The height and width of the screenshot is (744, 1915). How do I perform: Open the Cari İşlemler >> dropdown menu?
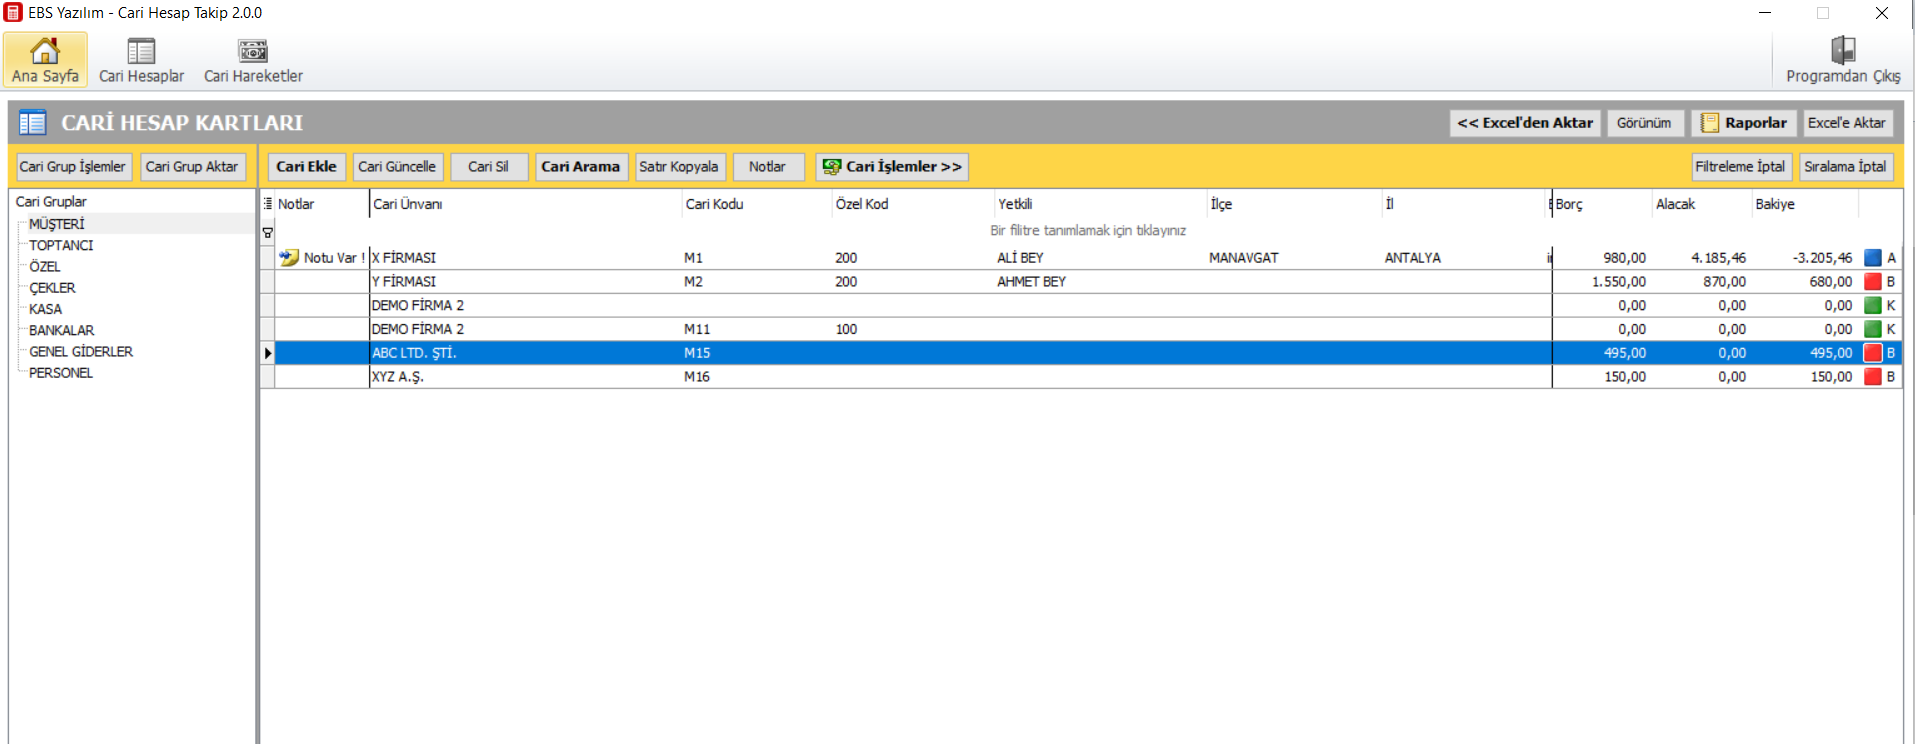[x=892, y=167]
